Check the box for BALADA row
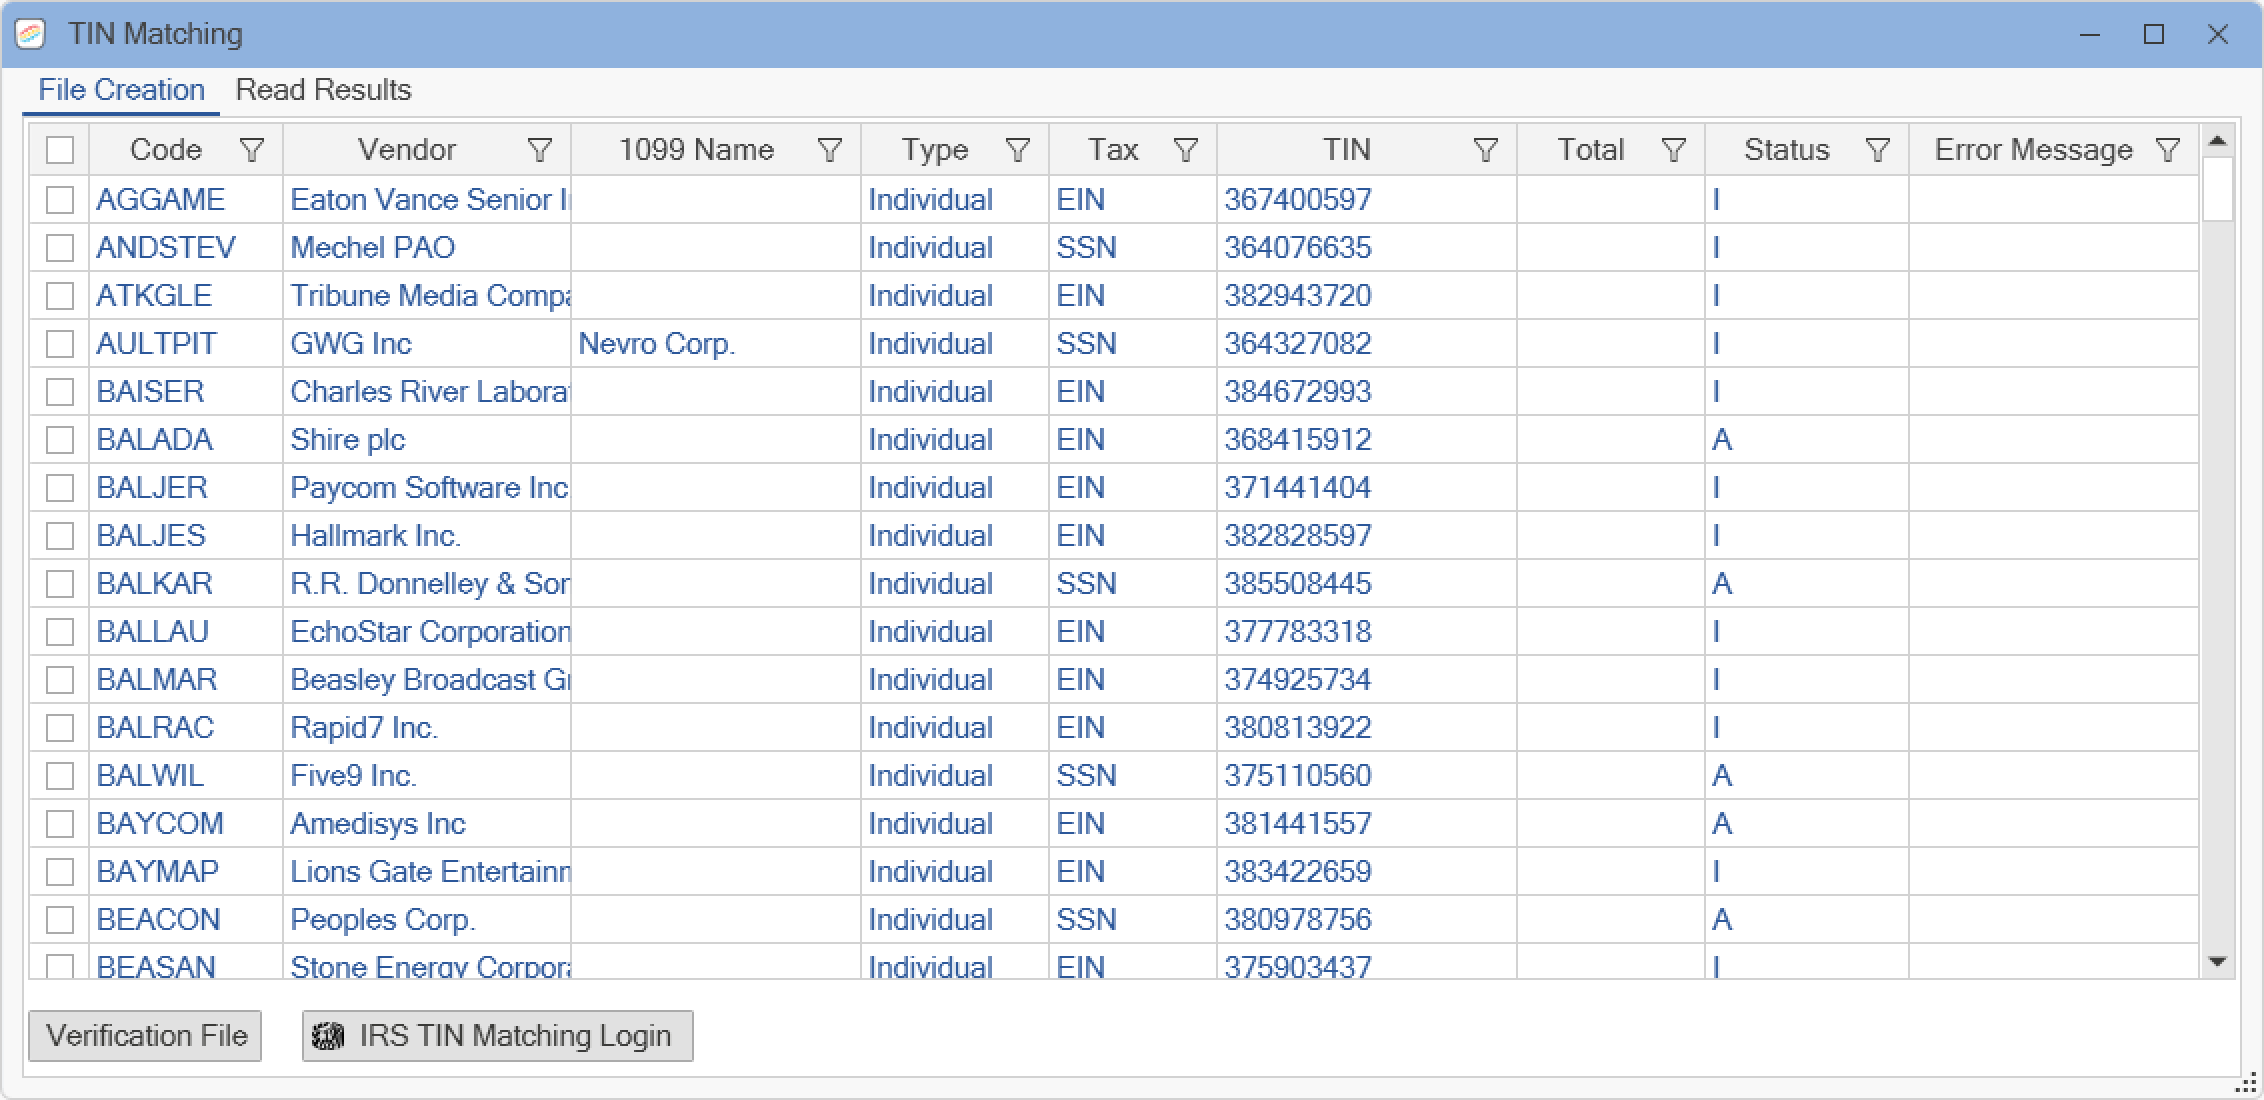 tap(60, 440)
